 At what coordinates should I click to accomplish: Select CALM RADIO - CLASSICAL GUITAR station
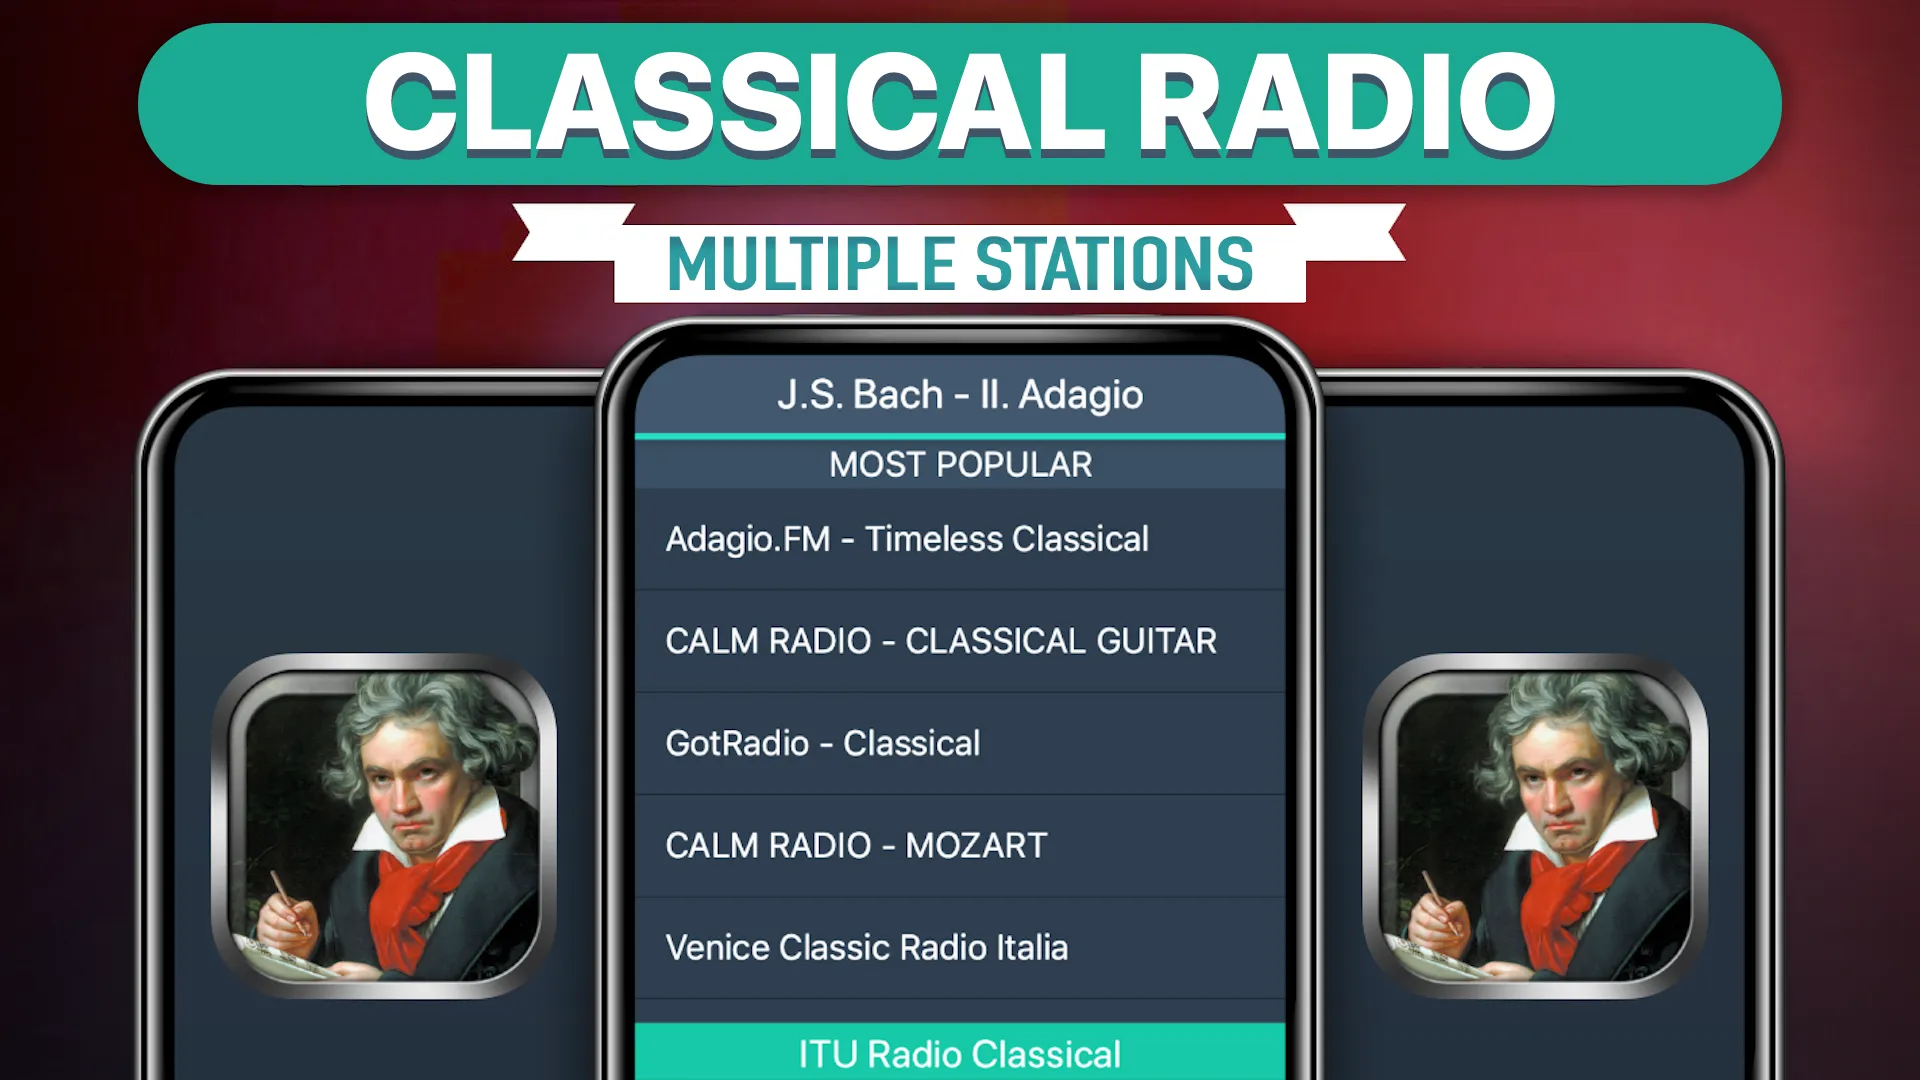959,641
